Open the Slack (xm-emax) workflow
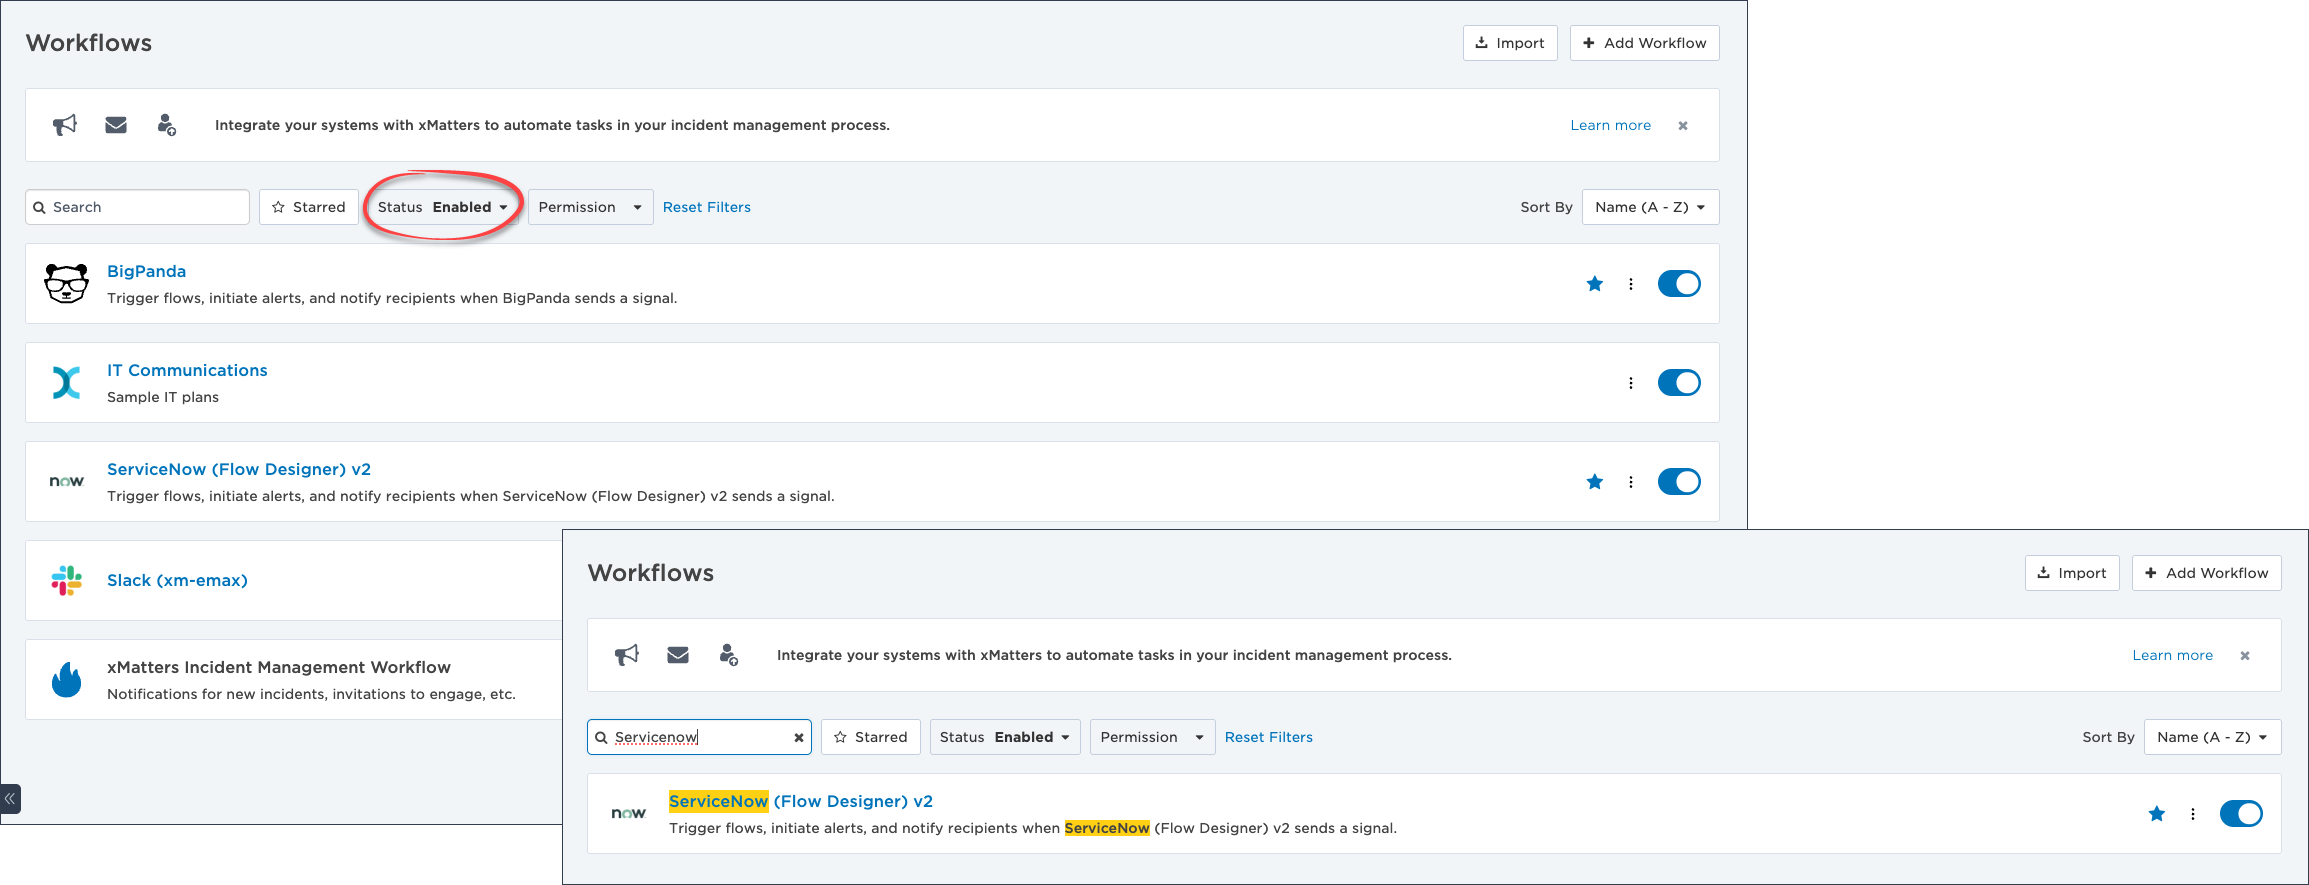Image resolution: width=2309 pixels, height=885 pixels. (177, 580)
